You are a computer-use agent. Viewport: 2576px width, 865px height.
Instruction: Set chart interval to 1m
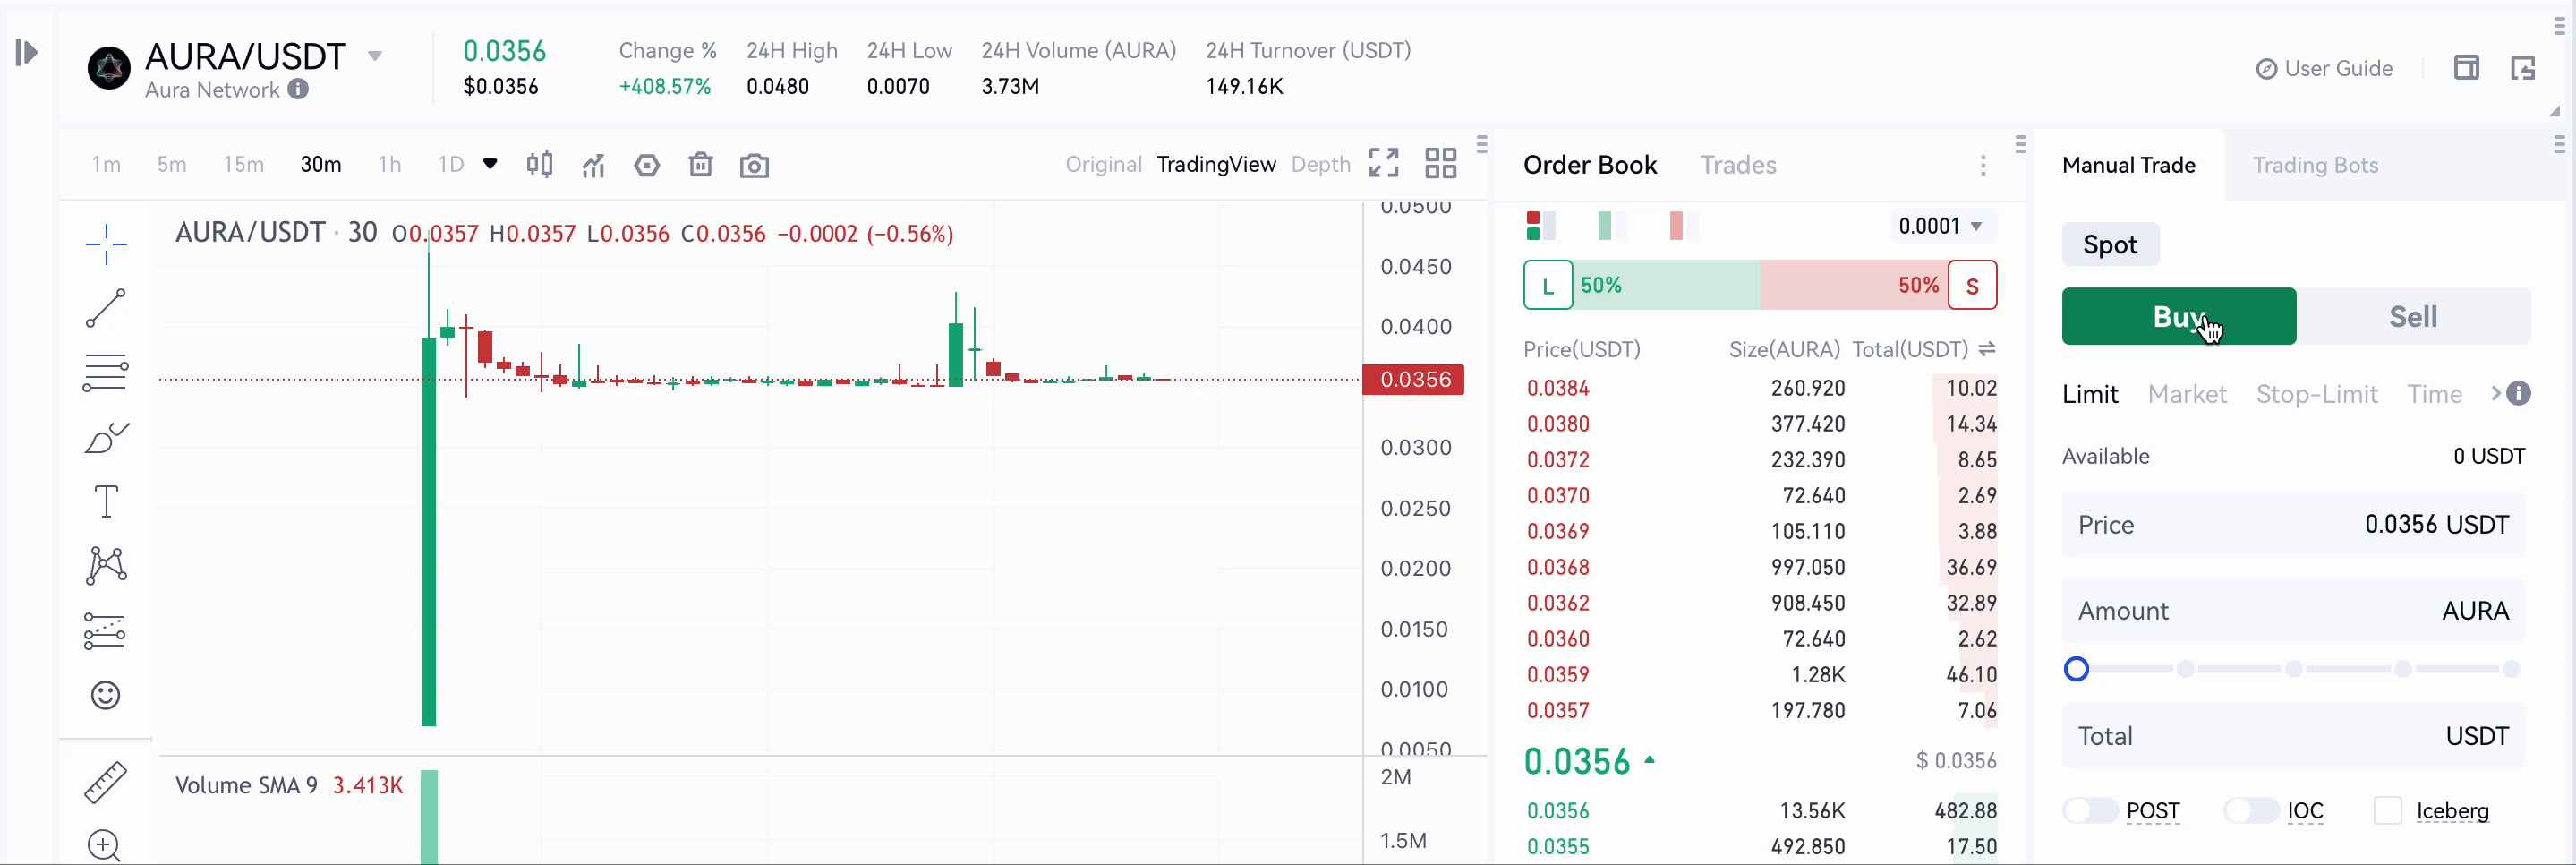[x=106, y=164]
